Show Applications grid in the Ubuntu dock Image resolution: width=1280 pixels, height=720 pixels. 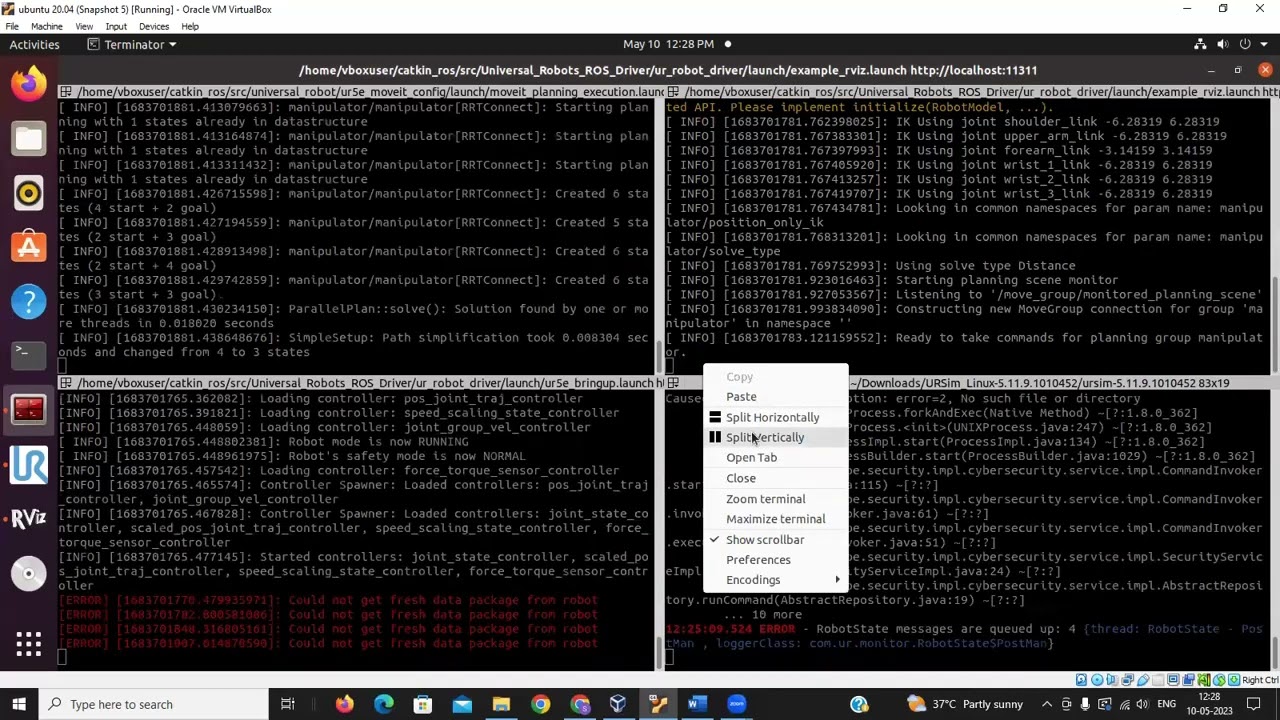coord(28,645)
